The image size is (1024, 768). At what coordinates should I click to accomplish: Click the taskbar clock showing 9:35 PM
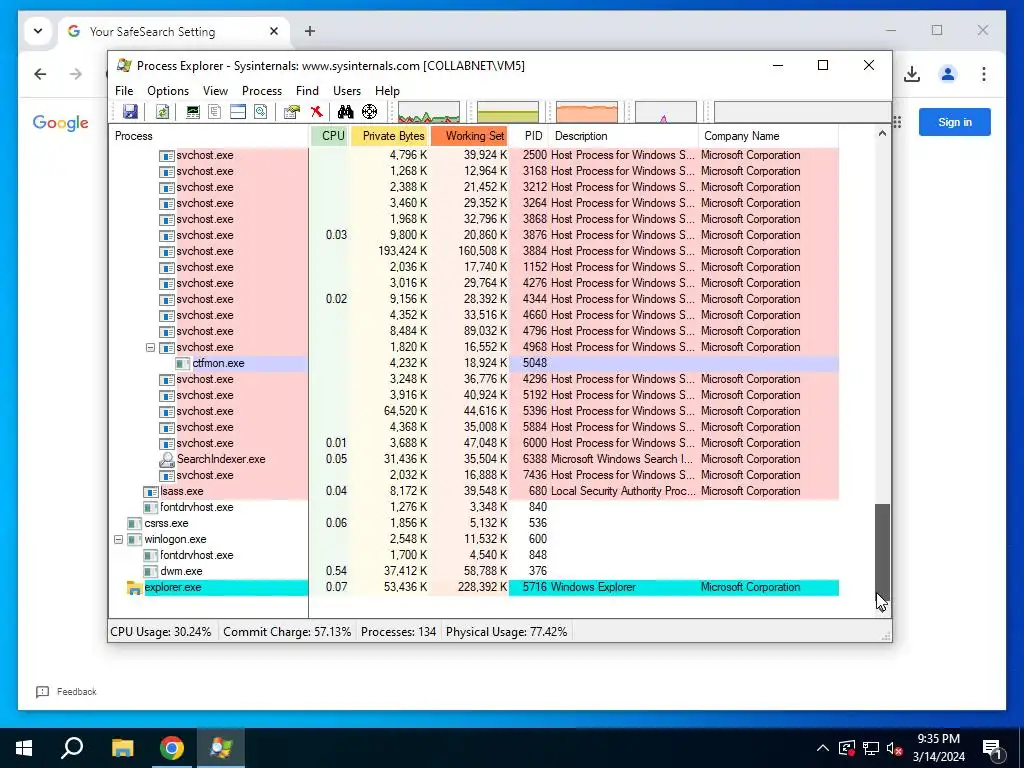point(938,748)
